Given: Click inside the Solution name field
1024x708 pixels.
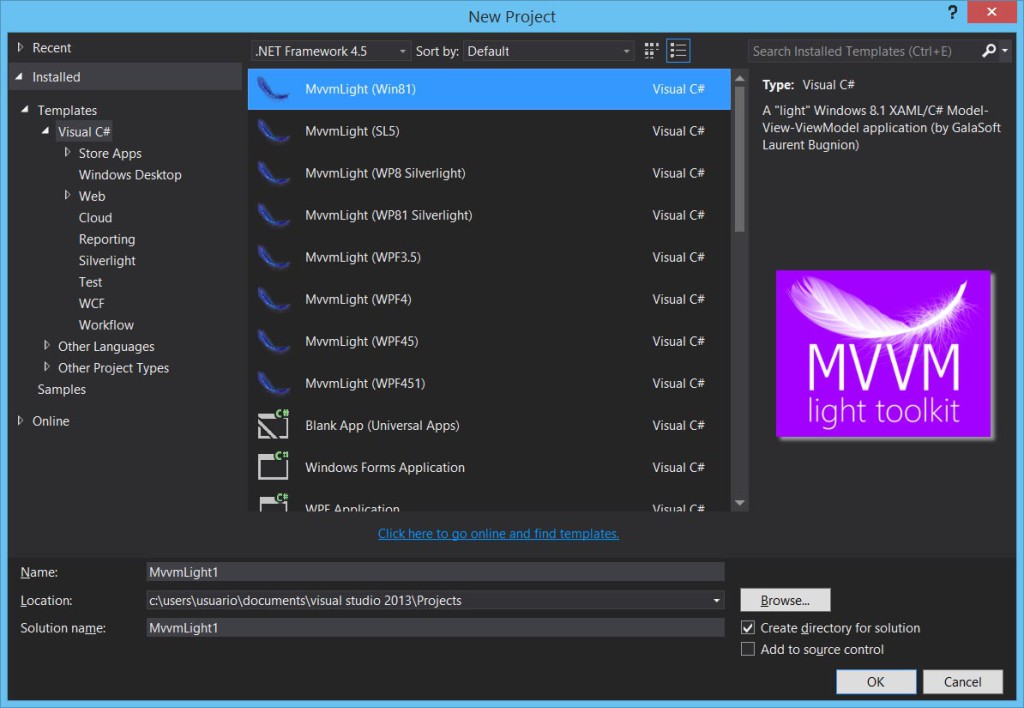Looking at the screenshot, I should 435,627.
